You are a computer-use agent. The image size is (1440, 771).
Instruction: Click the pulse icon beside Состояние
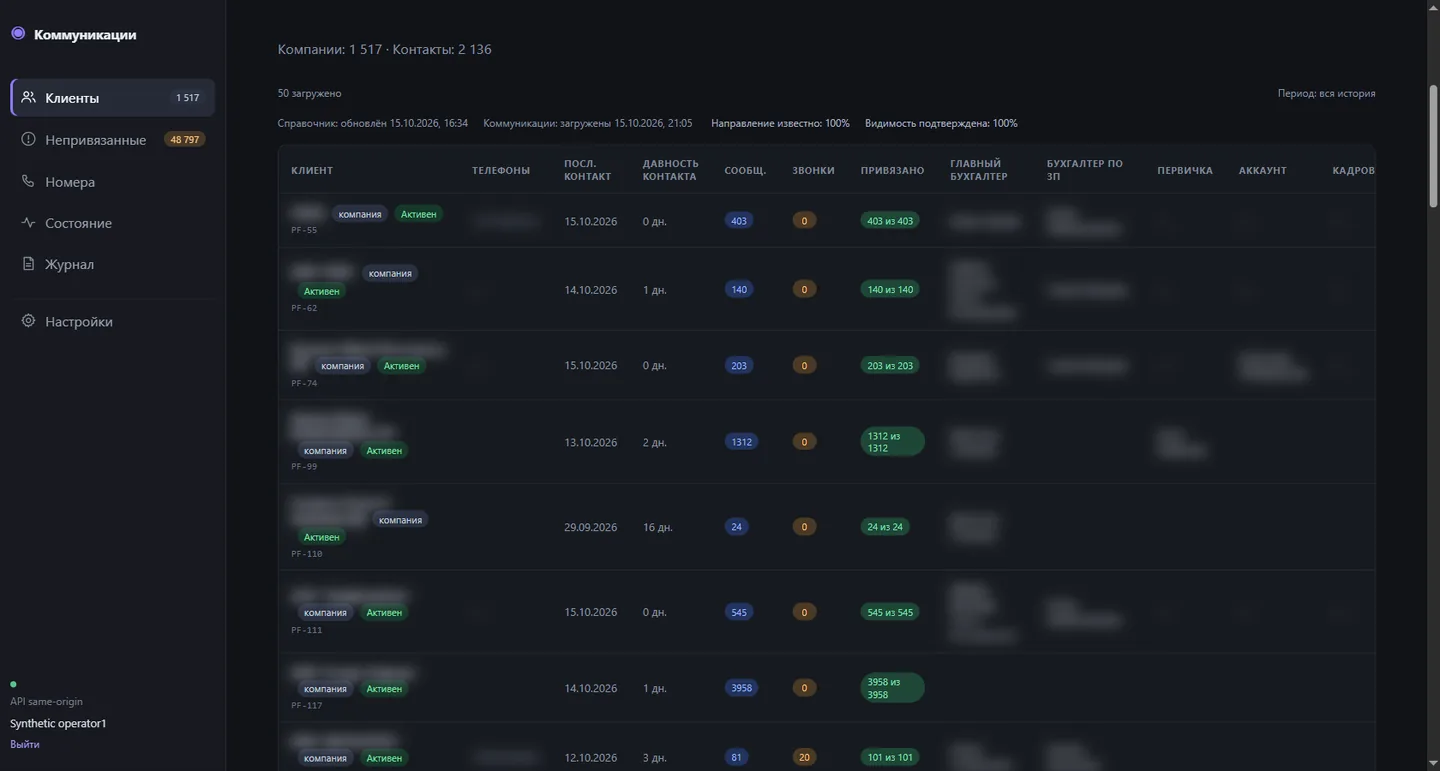click(x=28, y=222)
